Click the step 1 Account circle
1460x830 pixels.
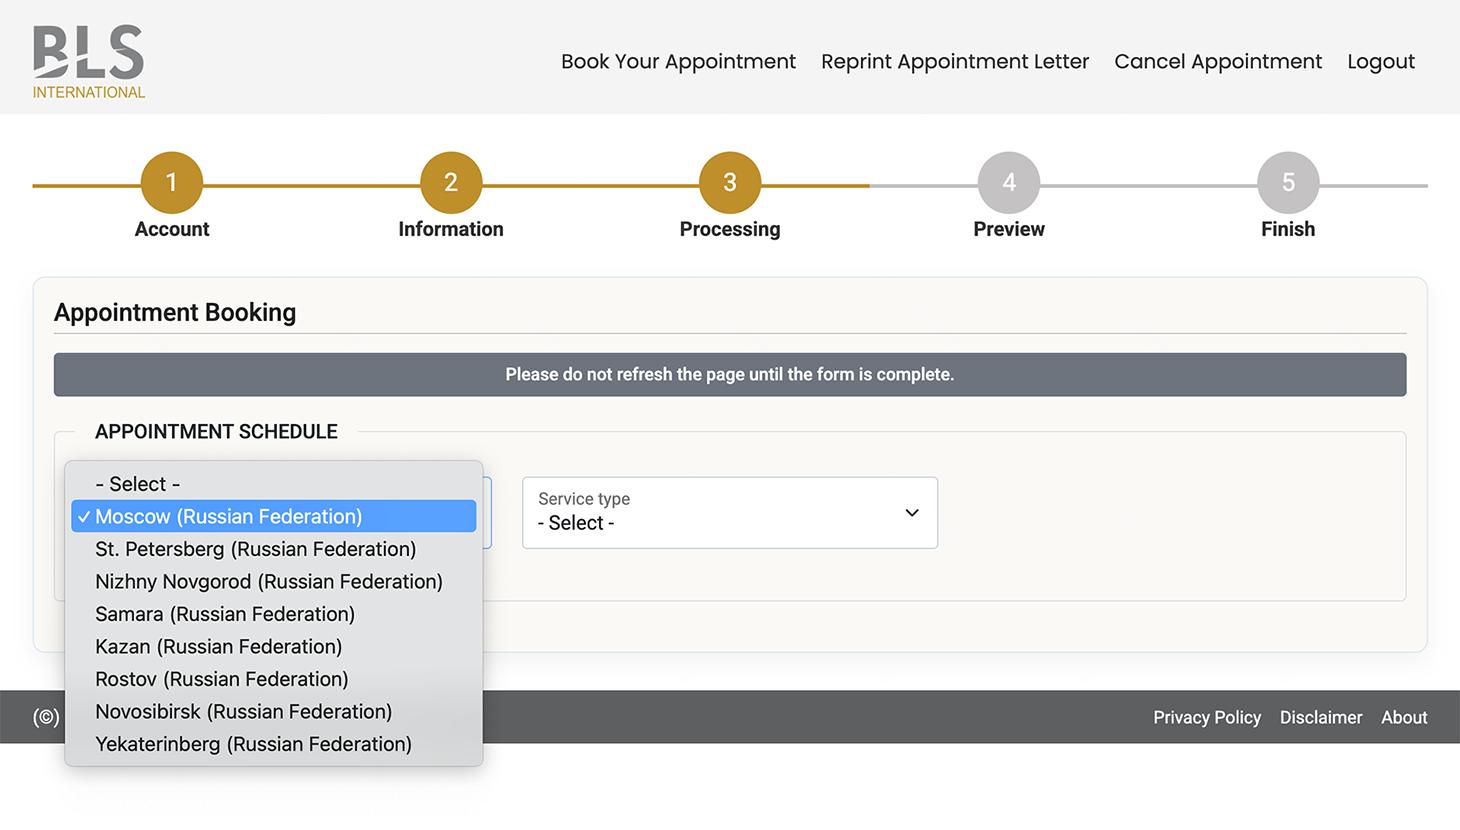[172, 182]
